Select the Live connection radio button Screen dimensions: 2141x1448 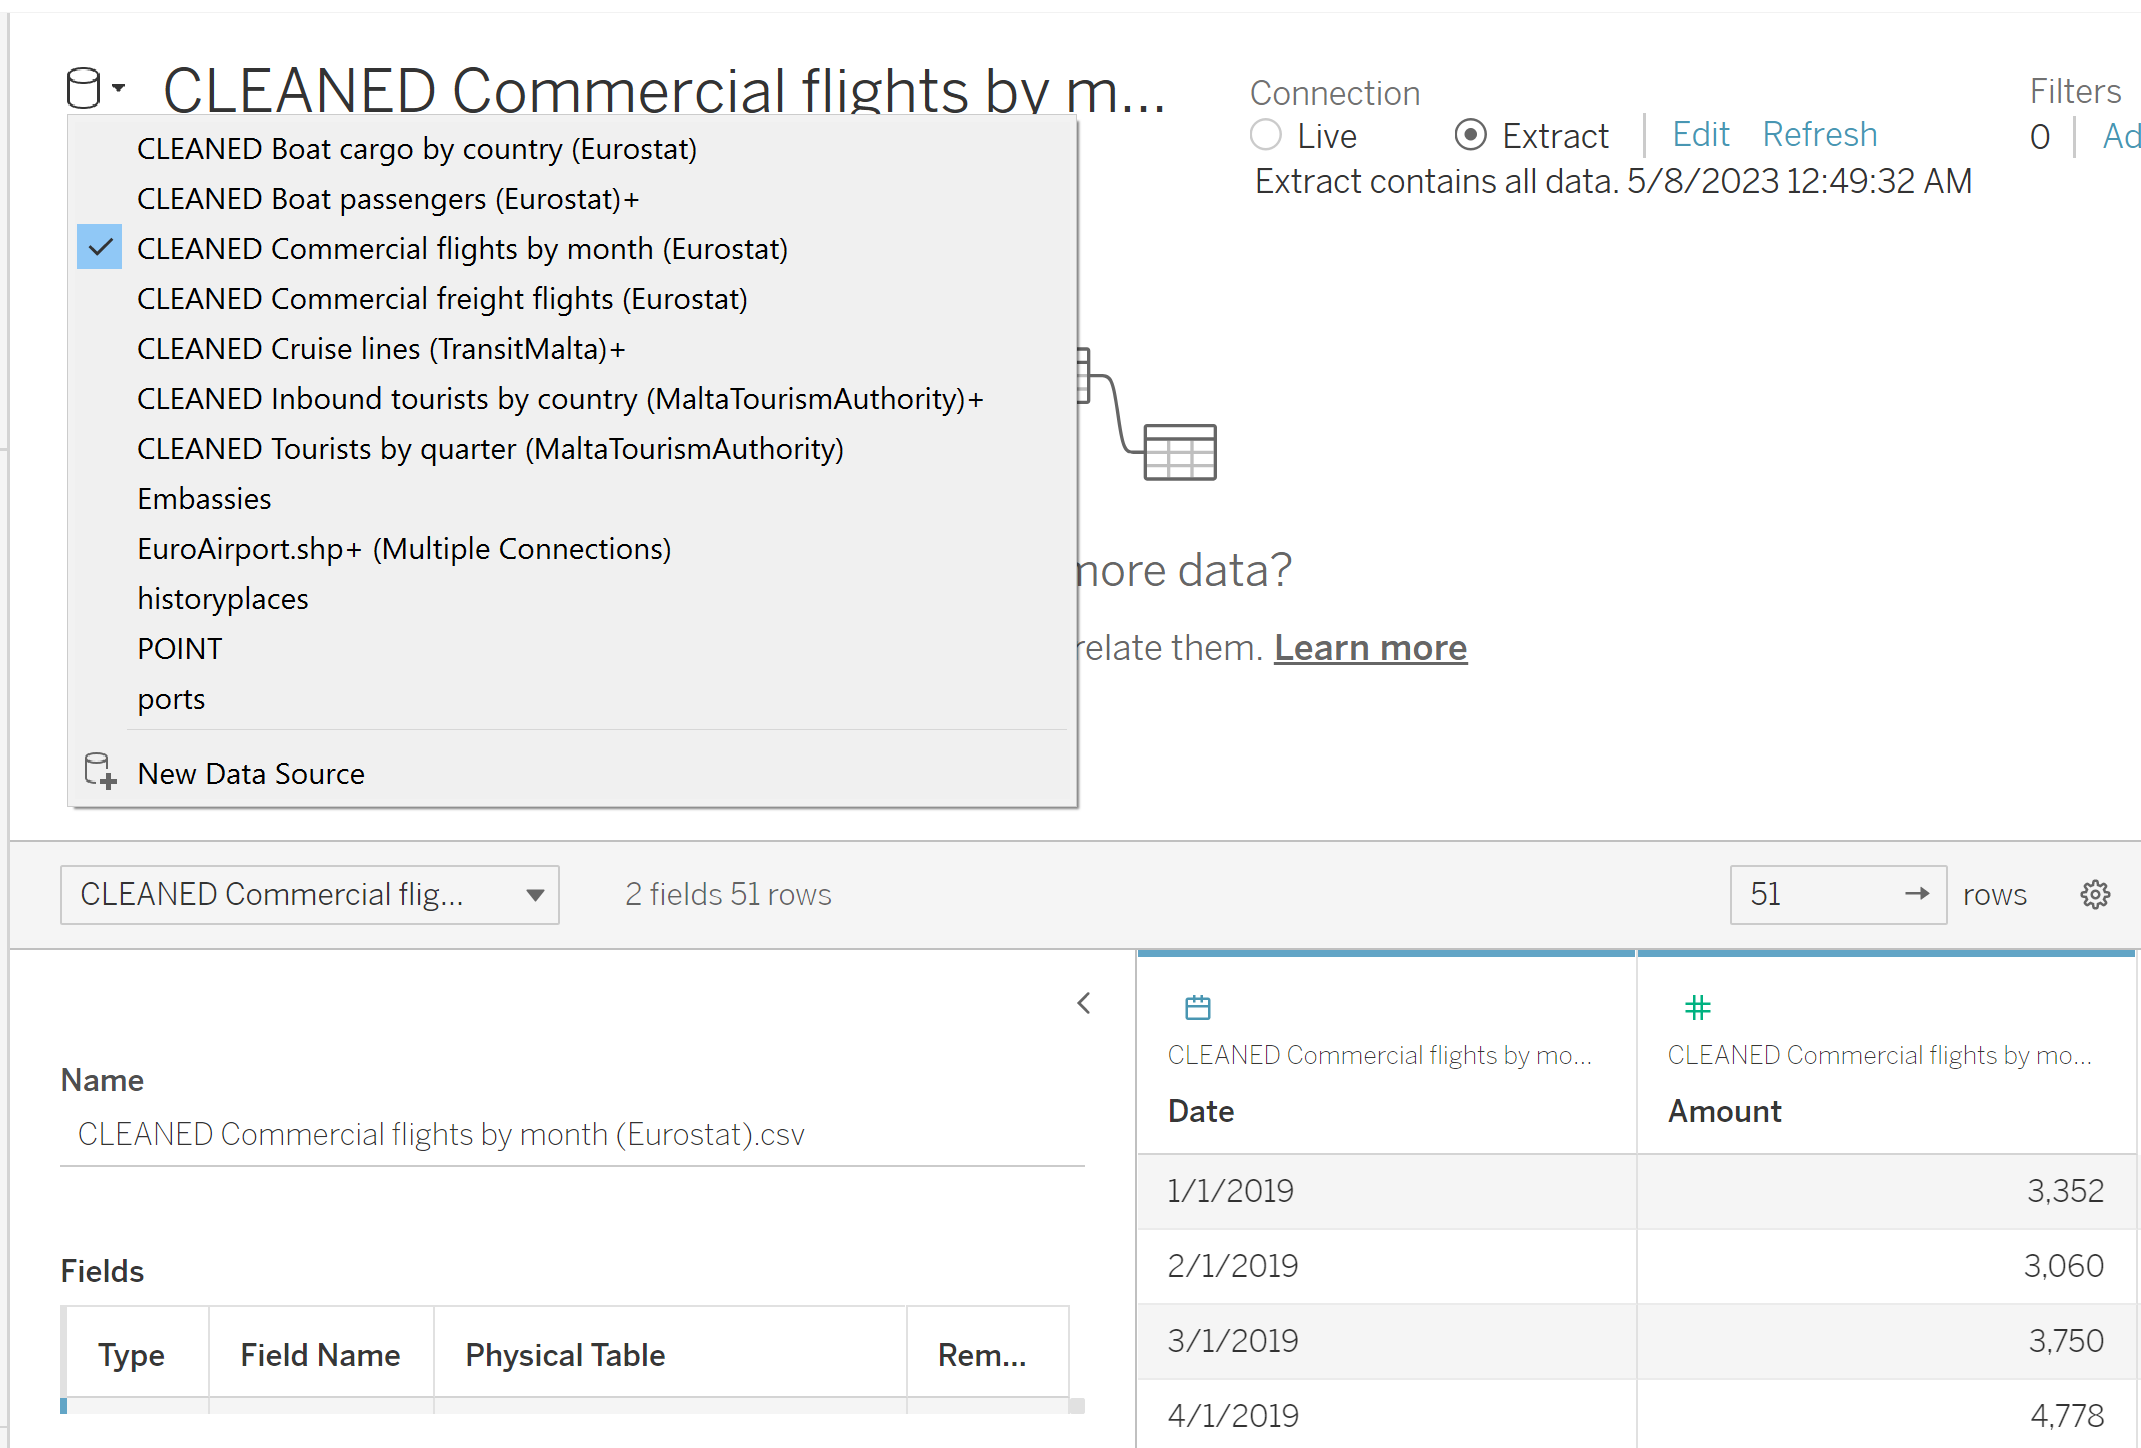1266,135
